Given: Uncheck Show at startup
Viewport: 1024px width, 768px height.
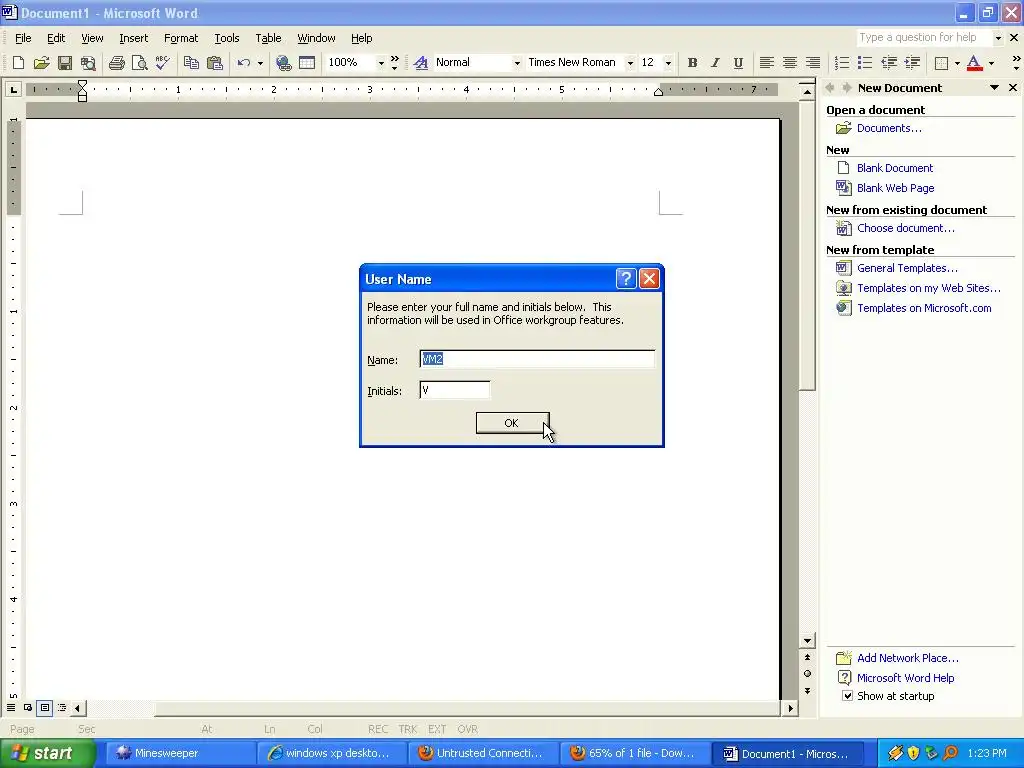Looking at the screenshot, I should 847,696.
